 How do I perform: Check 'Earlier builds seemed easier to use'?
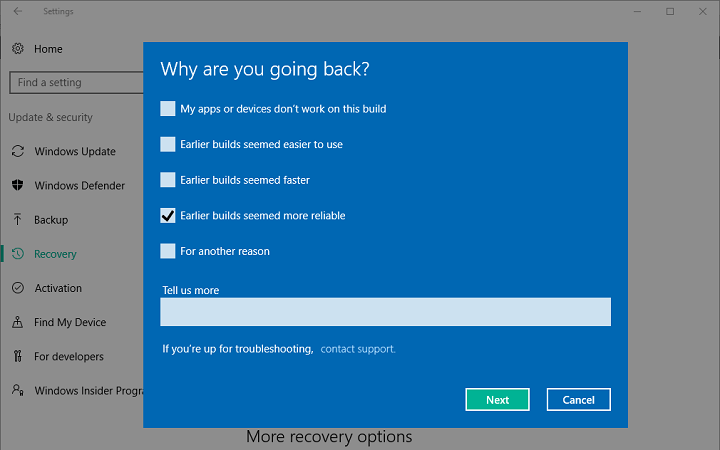(168, 144)
